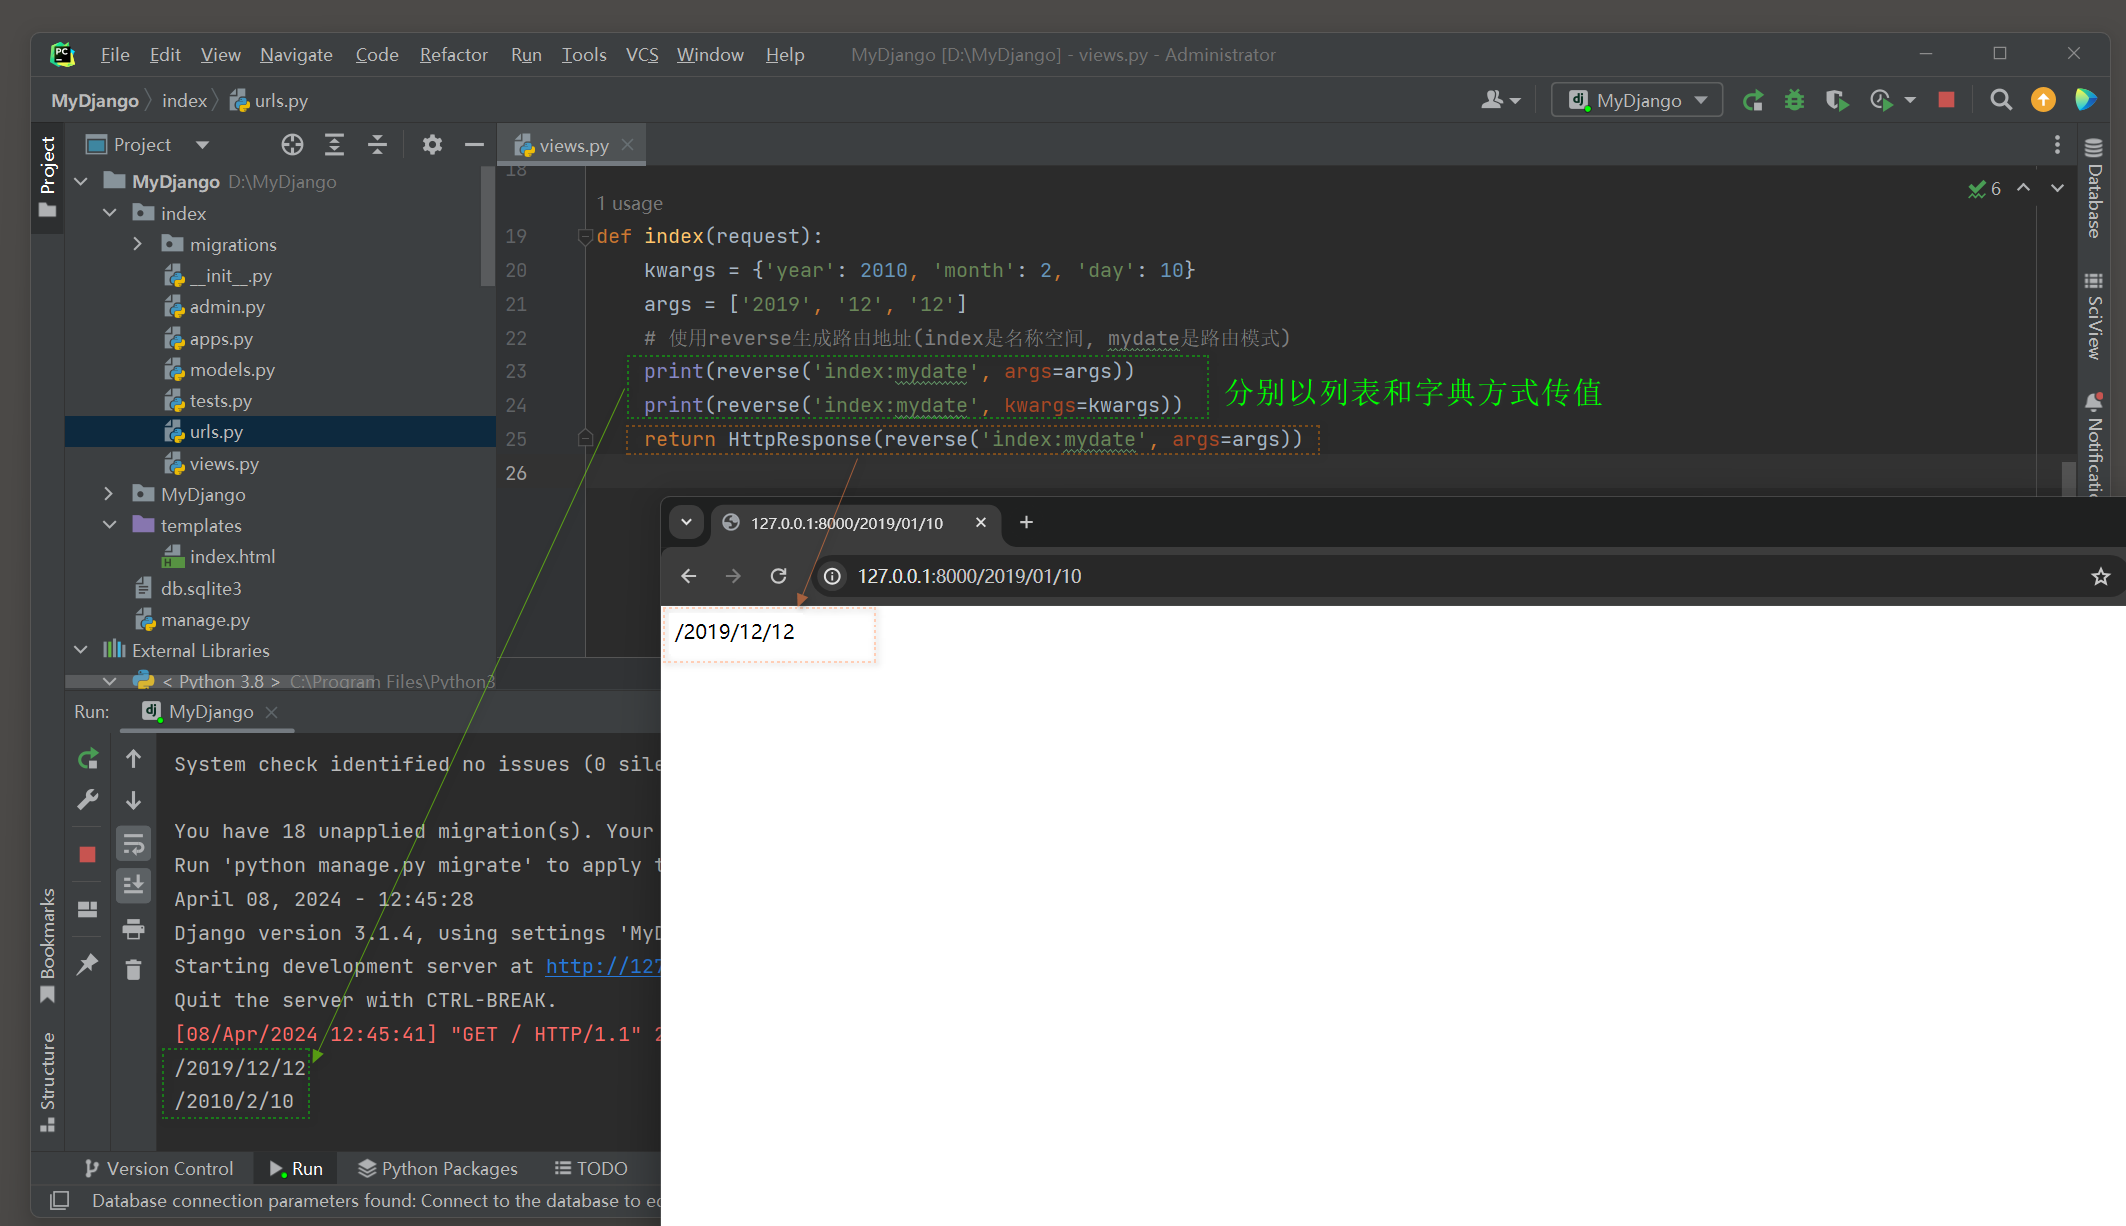Viewport: 2126px width, 1226px height.
Task: Click the Profile run icon
Action: click(x=1881, y=101)
